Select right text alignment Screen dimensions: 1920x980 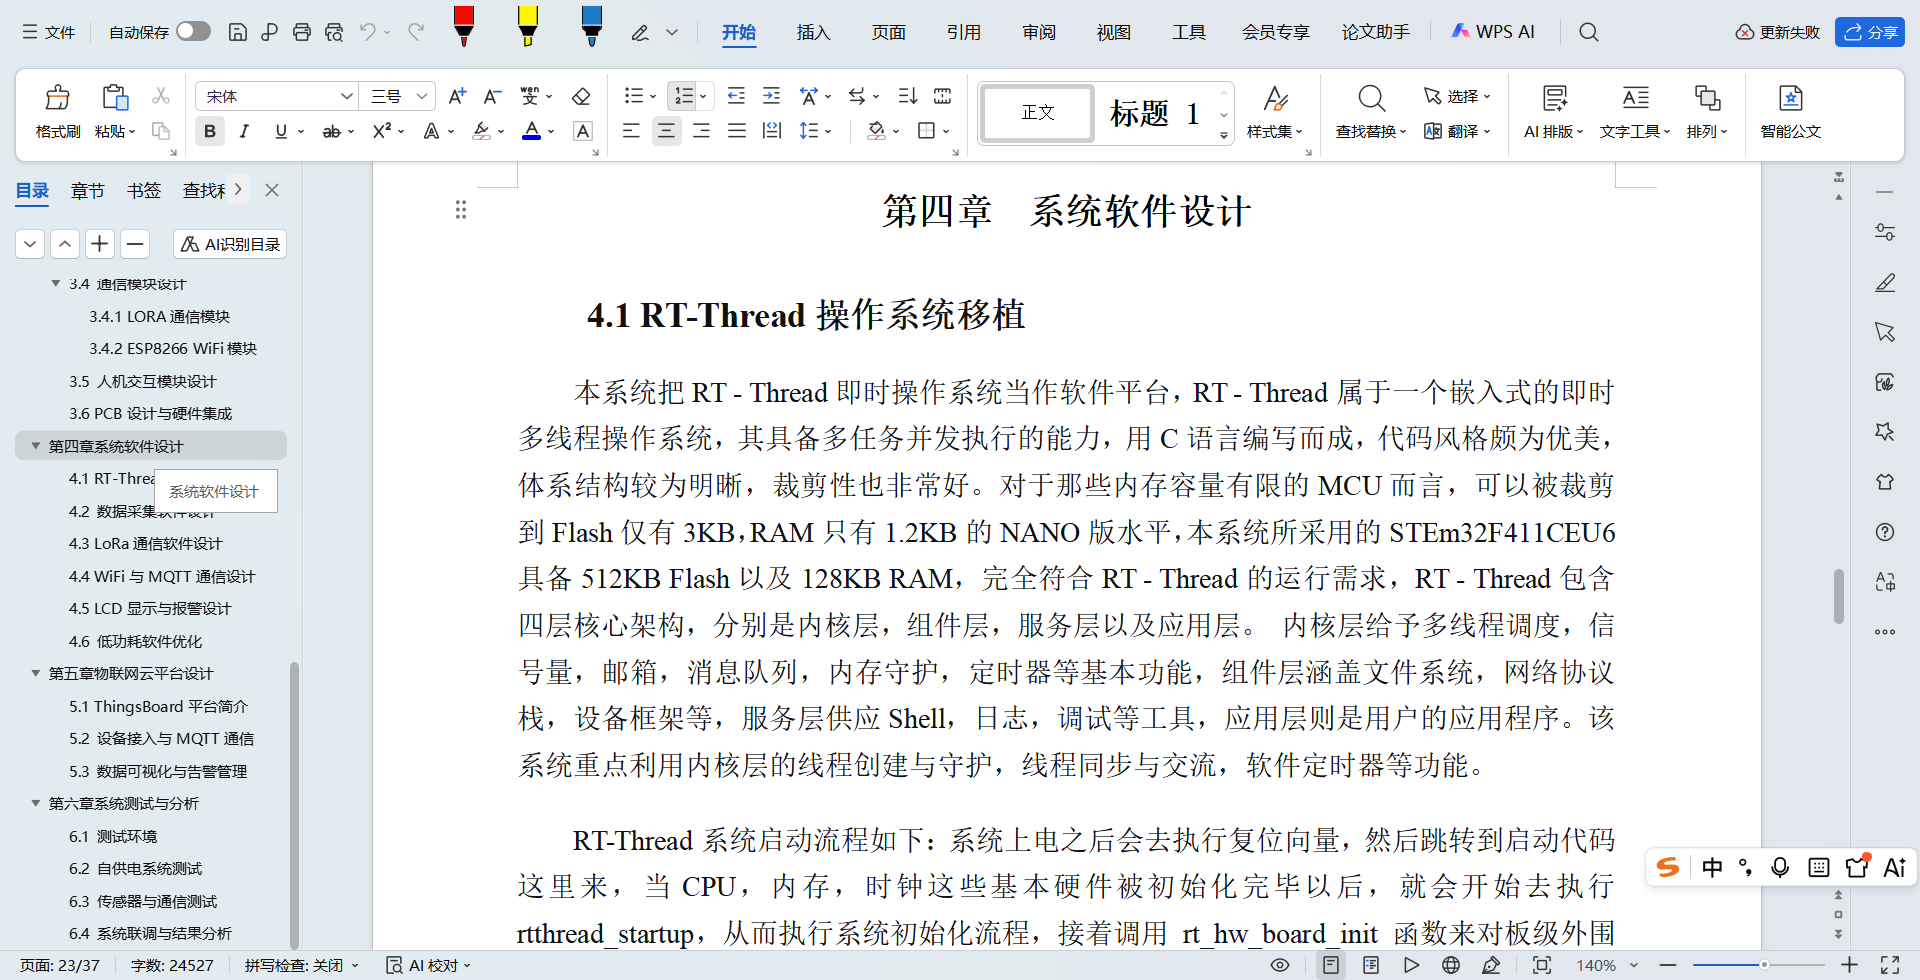click(x=702, y=131)
